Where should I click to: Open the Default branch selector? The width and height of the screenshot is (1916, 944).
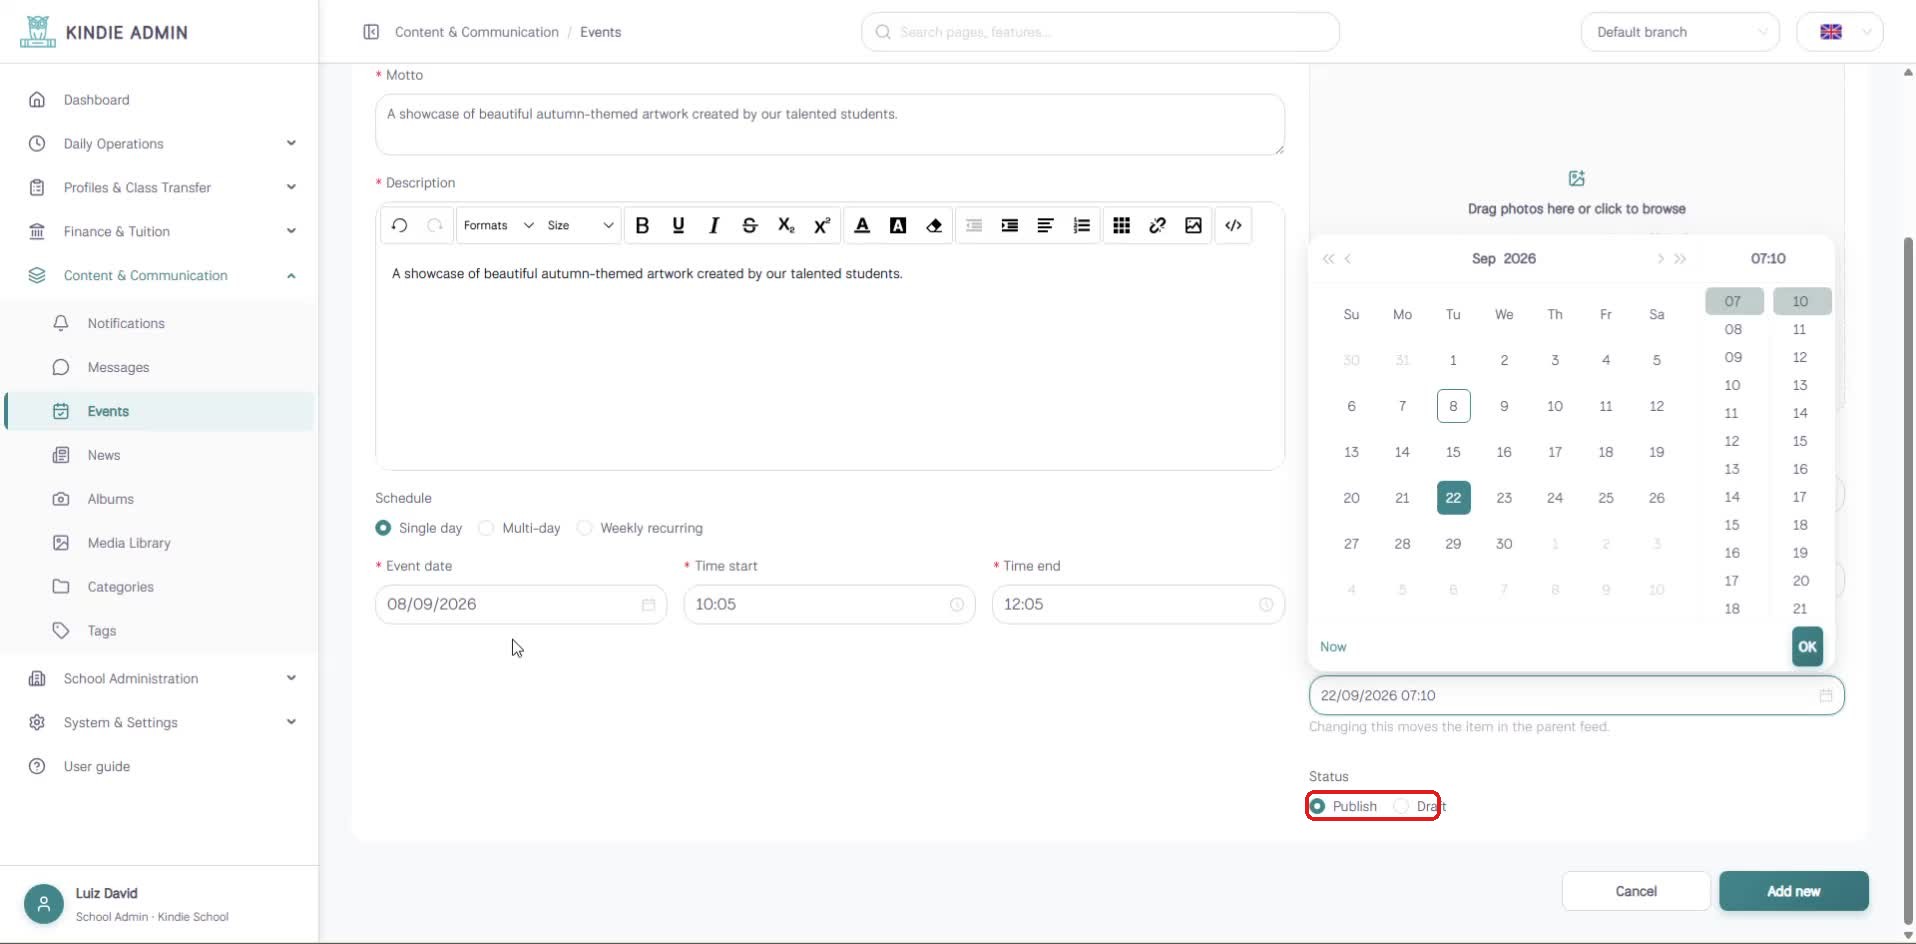pos(1680,32)
